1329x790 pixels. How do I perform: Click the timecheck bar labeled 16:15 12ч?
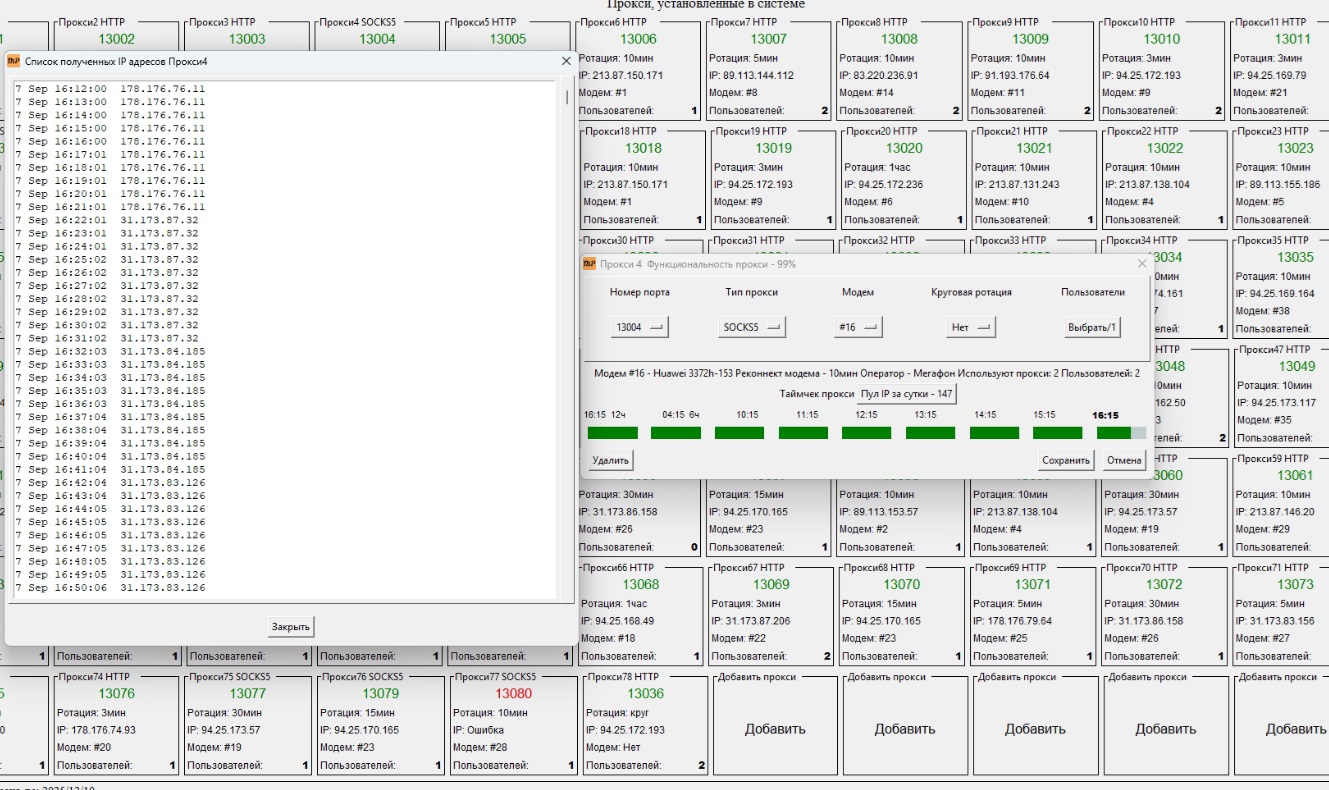612,433
